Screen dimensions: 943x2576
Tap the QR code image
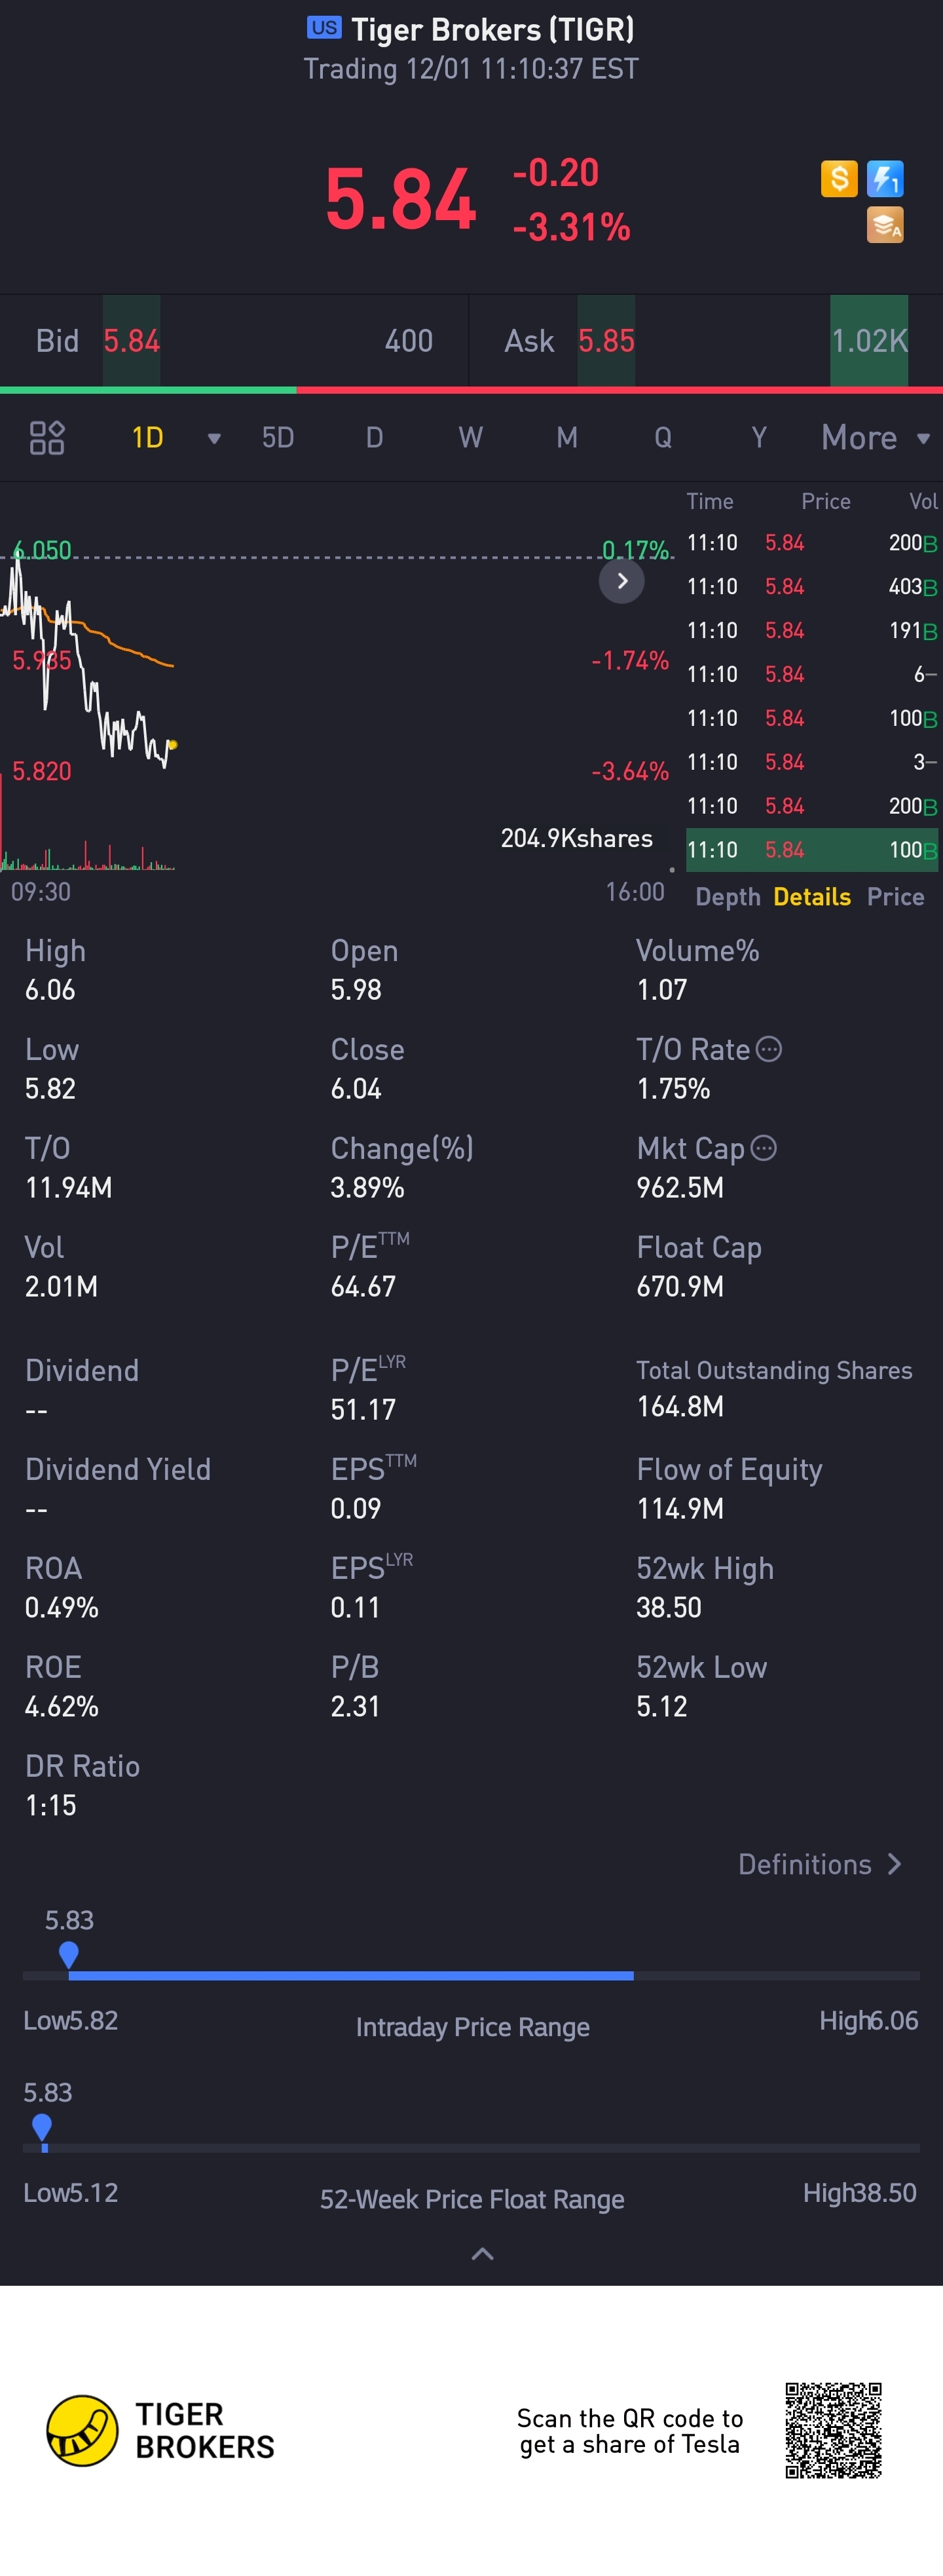[x=833, y=2430]
